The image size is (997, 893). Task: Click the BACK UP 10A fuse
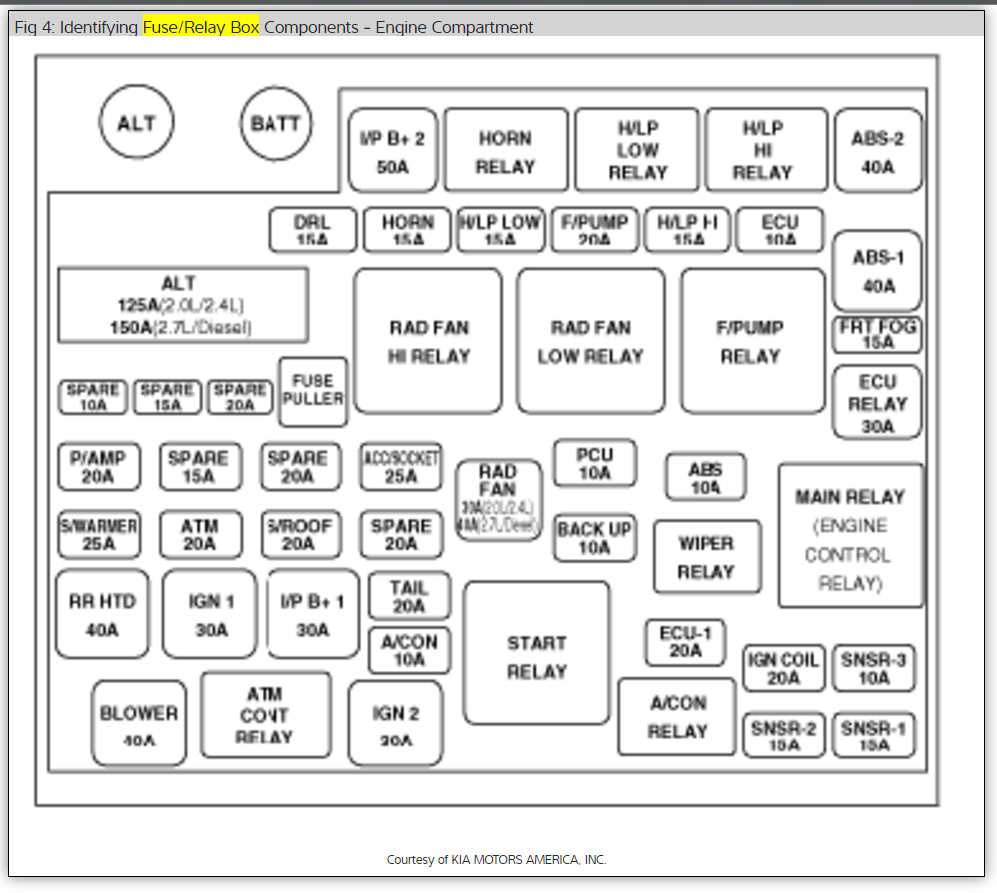click(595, 538)
